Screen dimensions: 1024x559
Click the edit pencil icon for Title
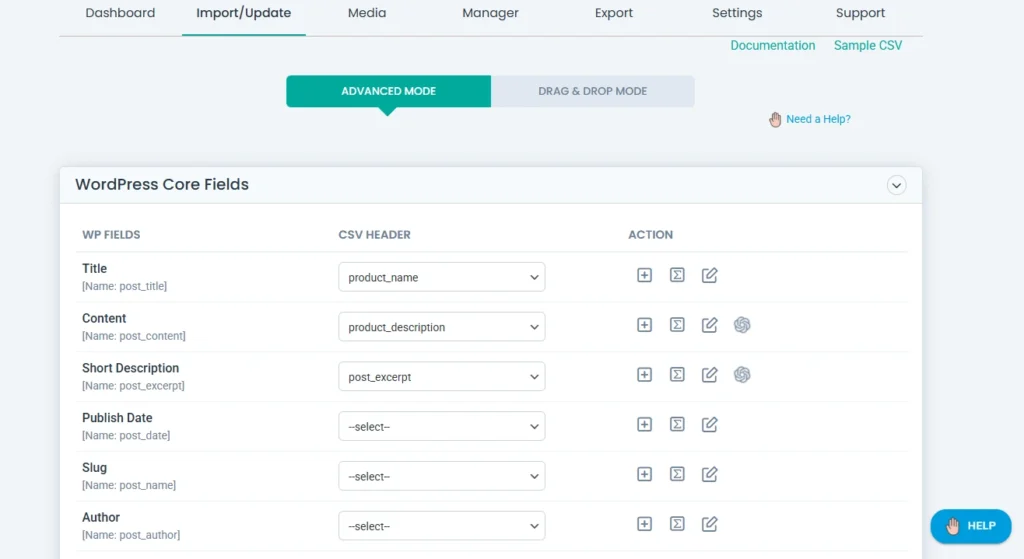pos(709,275)
